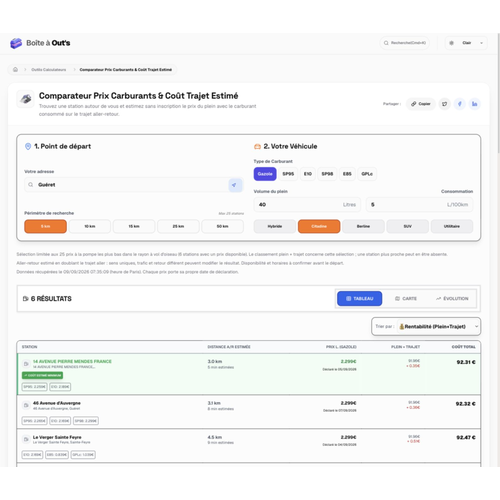Viewport: 500px width, 500px height.
Task: Click the theme sun icon
Action: (451, 43)
